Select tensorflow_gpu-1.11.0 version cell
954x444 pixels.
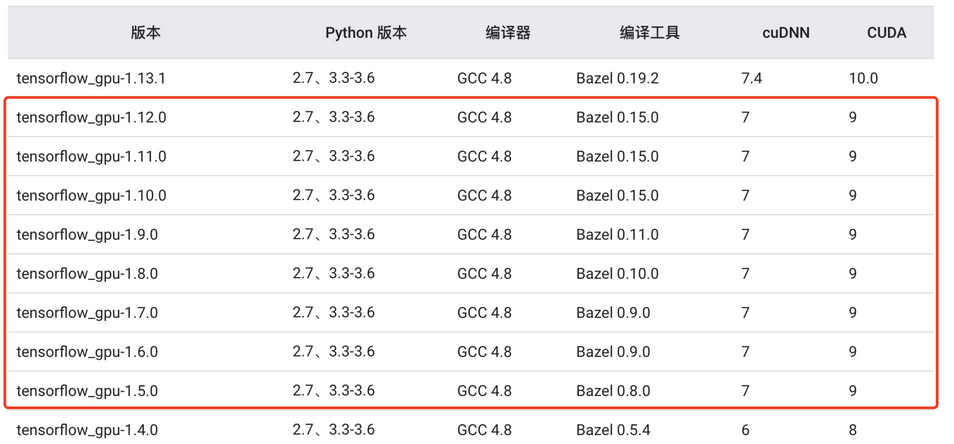point(91,156)
